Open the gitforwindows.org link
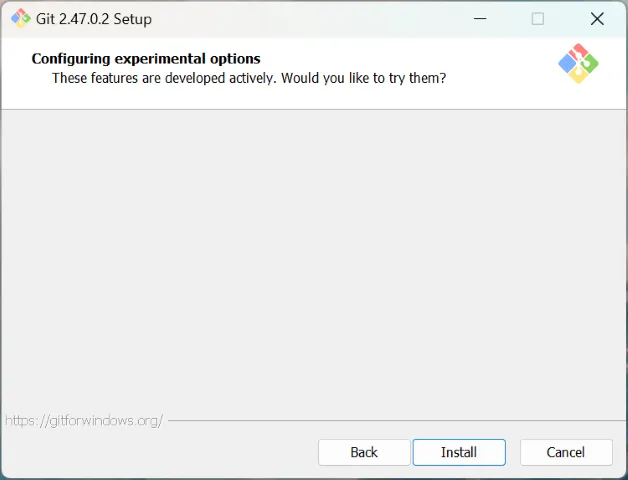 tap(84, 421)
